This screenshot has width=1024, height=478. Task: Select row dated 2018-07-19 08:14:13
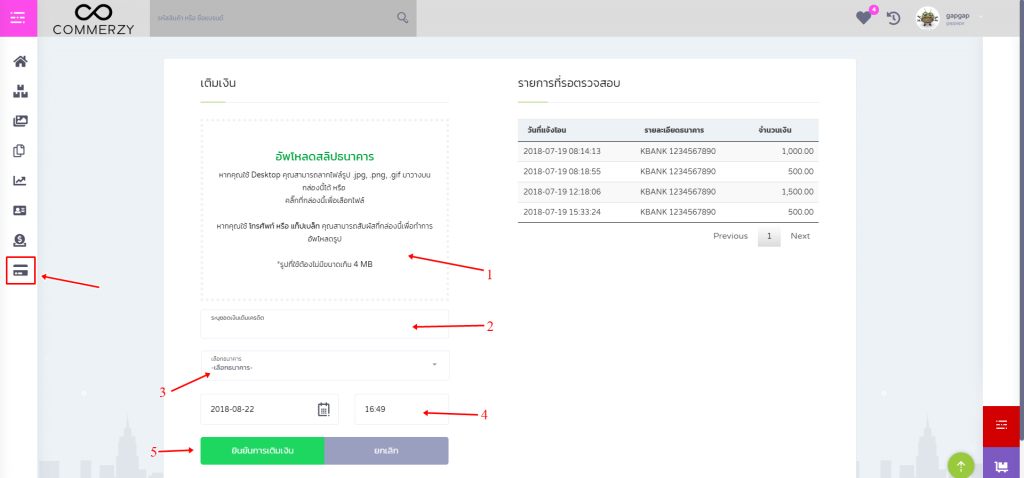668,151
